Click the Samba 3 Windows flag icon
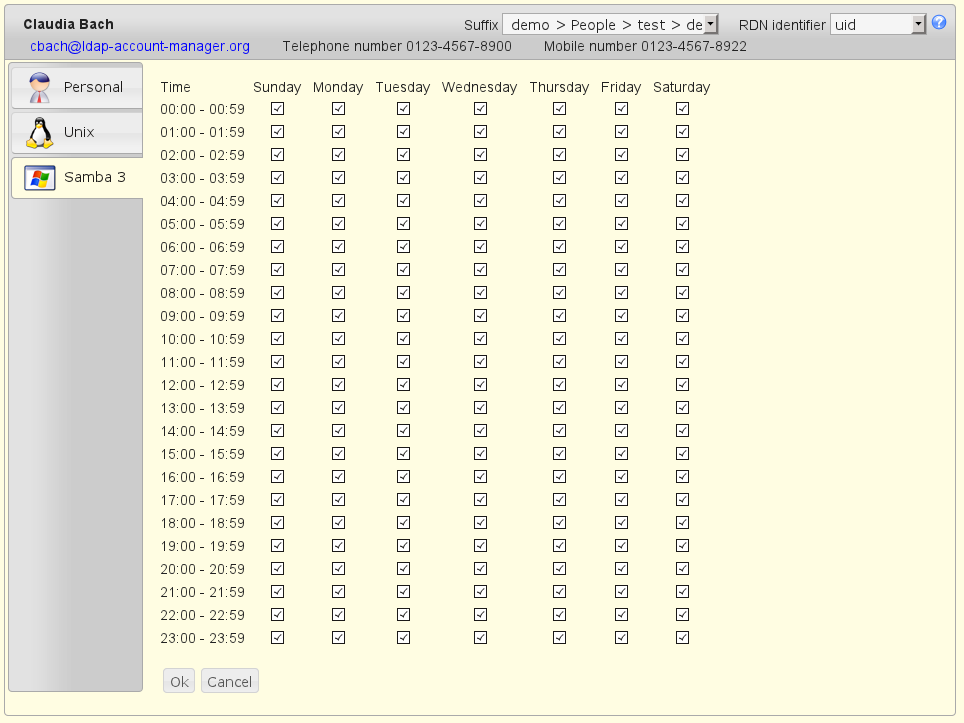 coord(39,178)
